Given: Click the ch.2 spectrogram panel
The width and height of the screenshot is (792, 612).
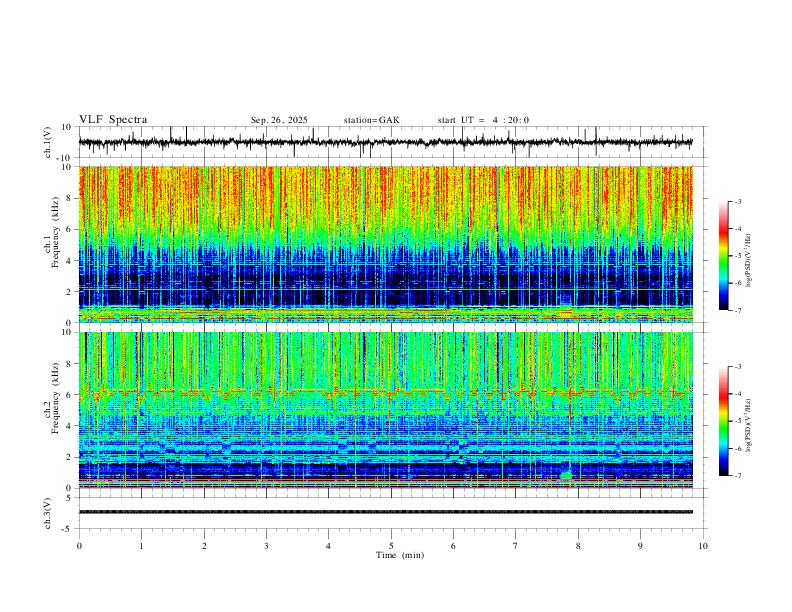Looking at the screenshot, I should coord(385,410).
